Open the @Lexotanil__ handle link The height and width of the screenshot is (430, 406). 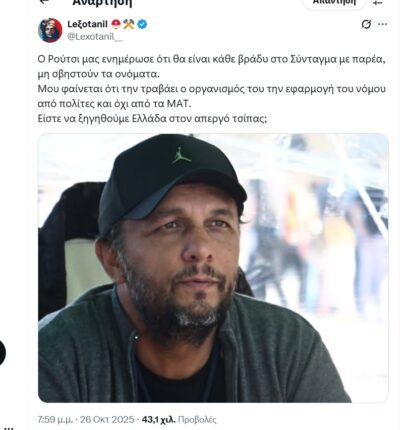(x=95, y=36)
